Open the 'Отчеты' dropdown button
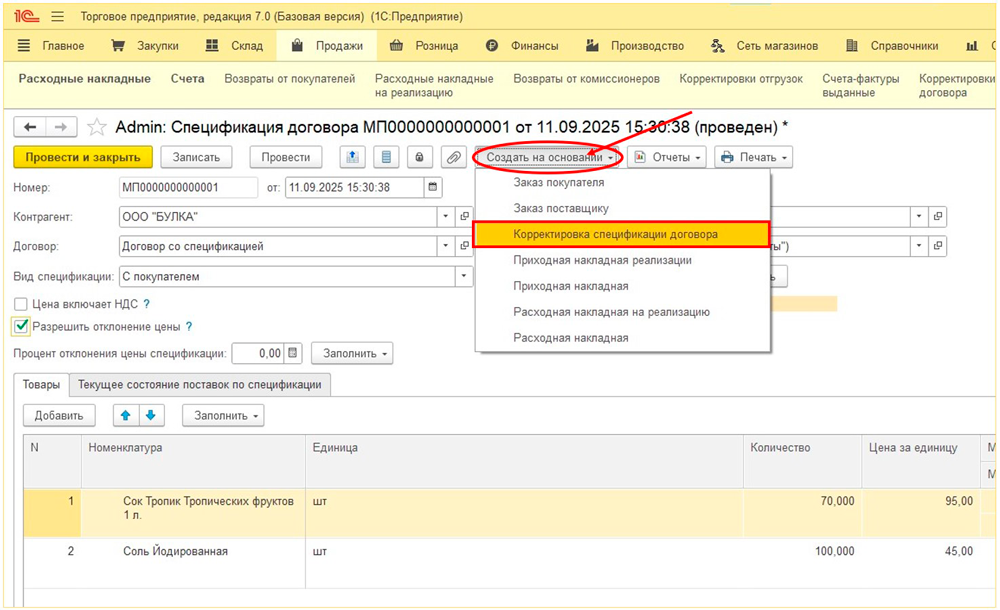This screenshot has height=610, width=1000. pyautogui.click(x=667, y=157)
